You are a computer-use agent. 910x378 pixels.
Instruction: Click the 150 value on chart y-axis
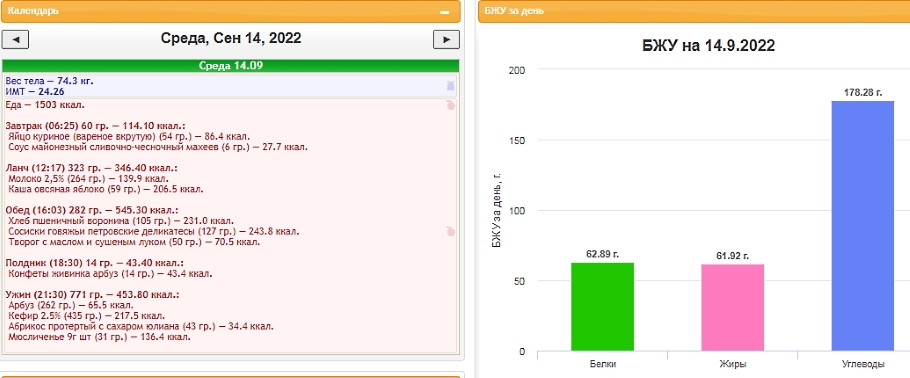[518, 141]
